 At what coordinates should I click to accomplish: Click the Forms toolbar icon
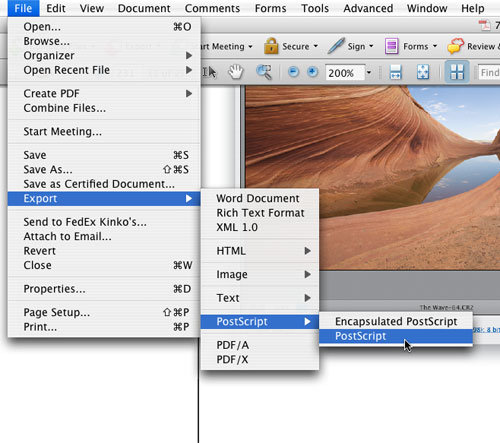(x=391, y=46)
